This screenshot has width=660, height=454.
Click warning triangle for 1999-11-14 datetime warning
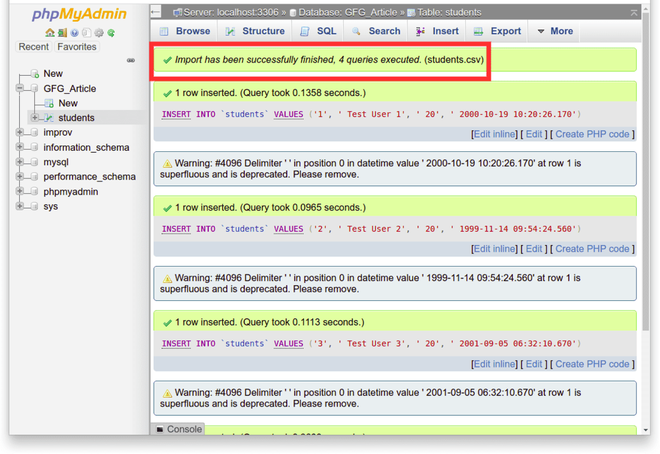(x=167, y=278)
